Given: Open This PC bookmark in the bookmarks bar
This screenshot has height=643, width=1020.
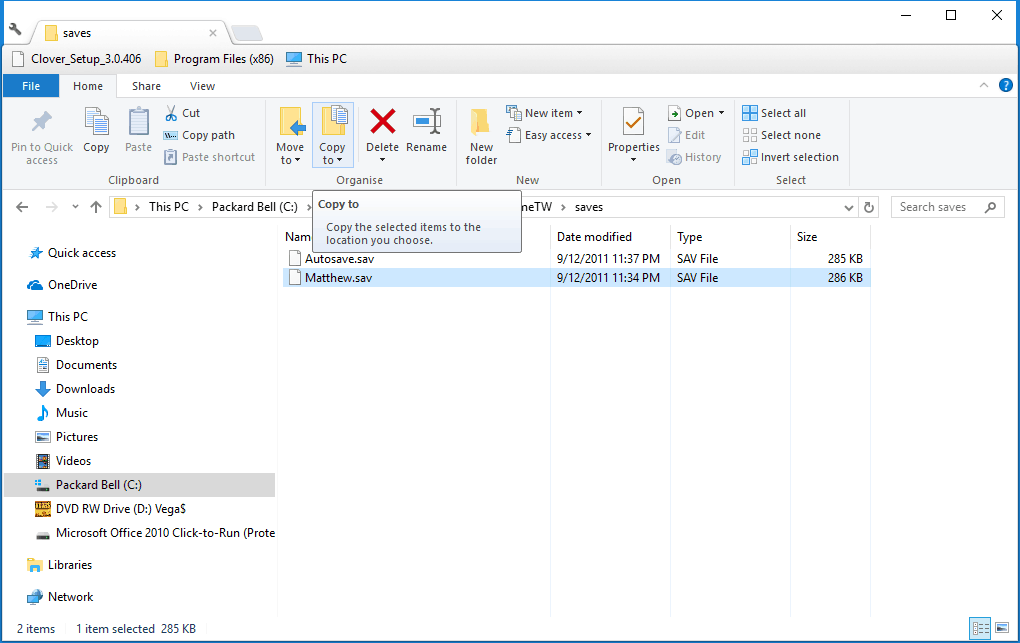Looking at the screenshot, I should (x=317, y=59).
